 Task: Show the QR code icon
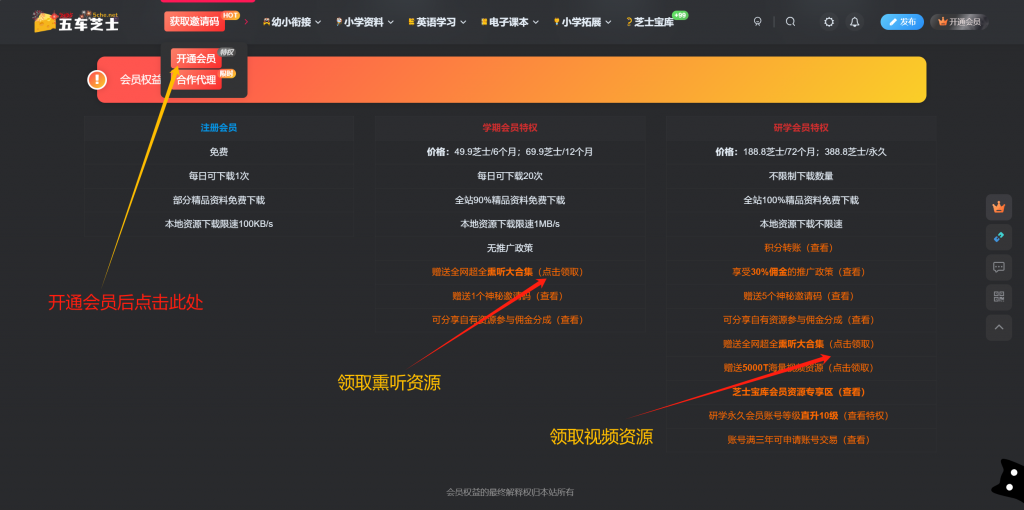click(997, 297)
